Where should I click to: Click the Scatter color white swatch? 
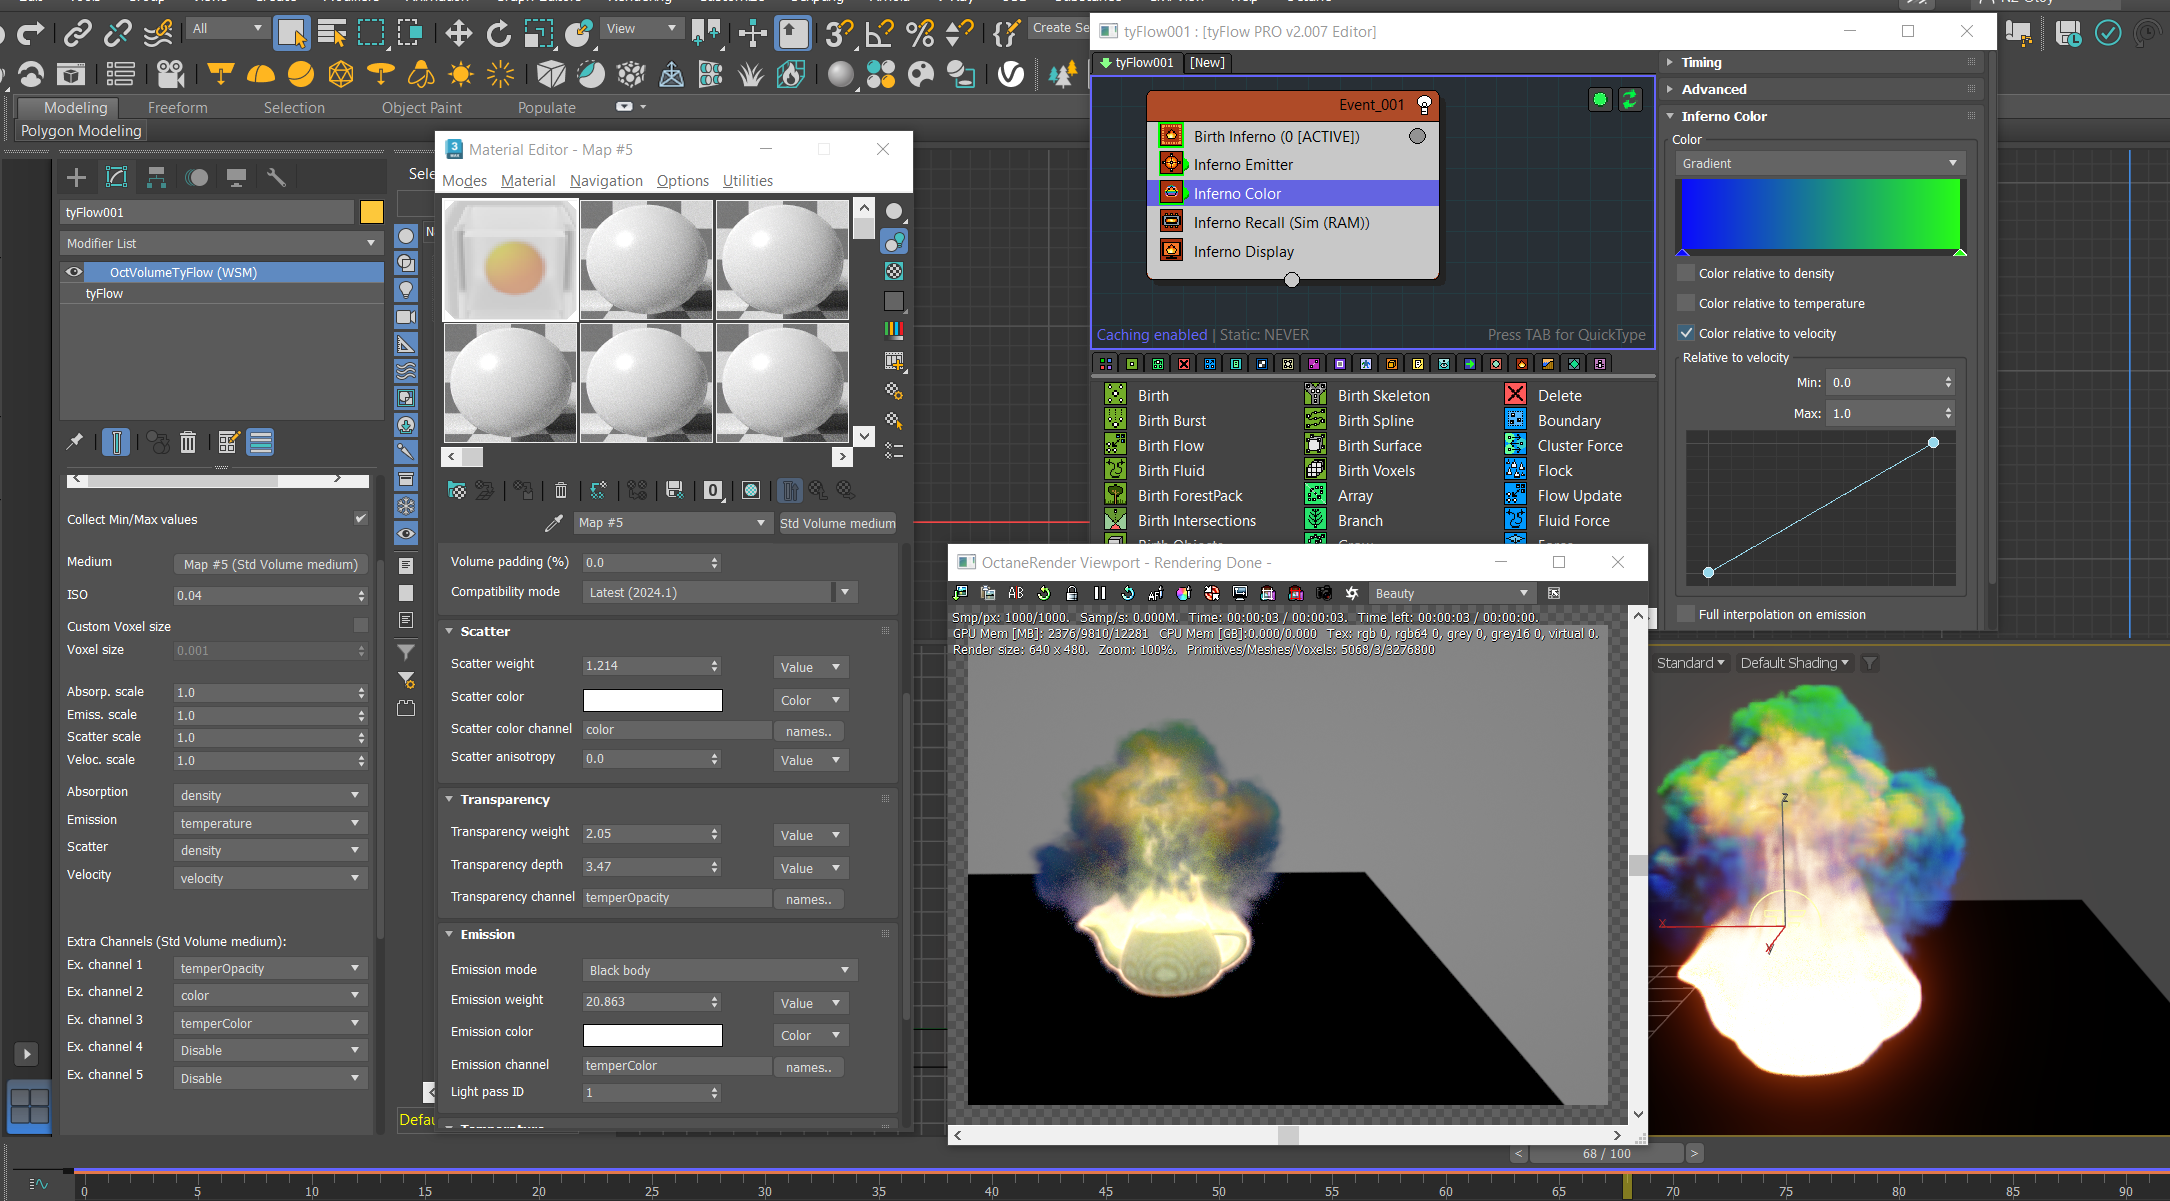[x=652, y=700]
